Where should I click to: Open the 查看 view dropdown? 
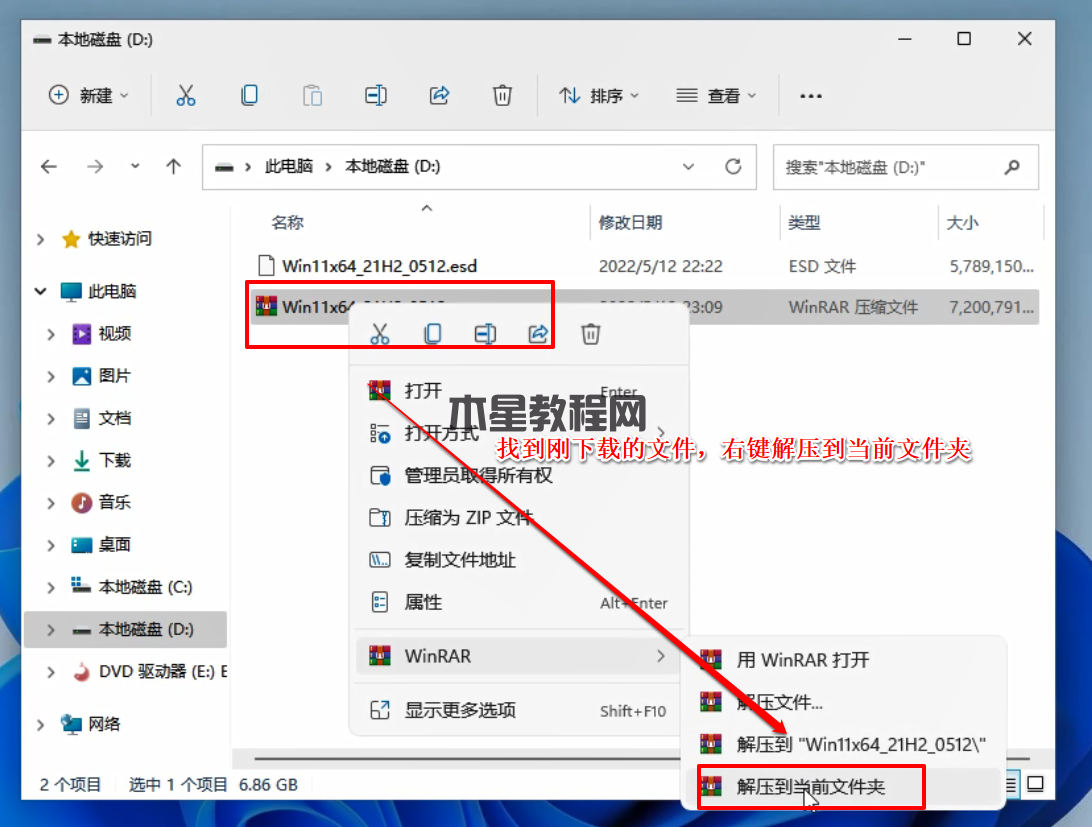coord(716,95)
